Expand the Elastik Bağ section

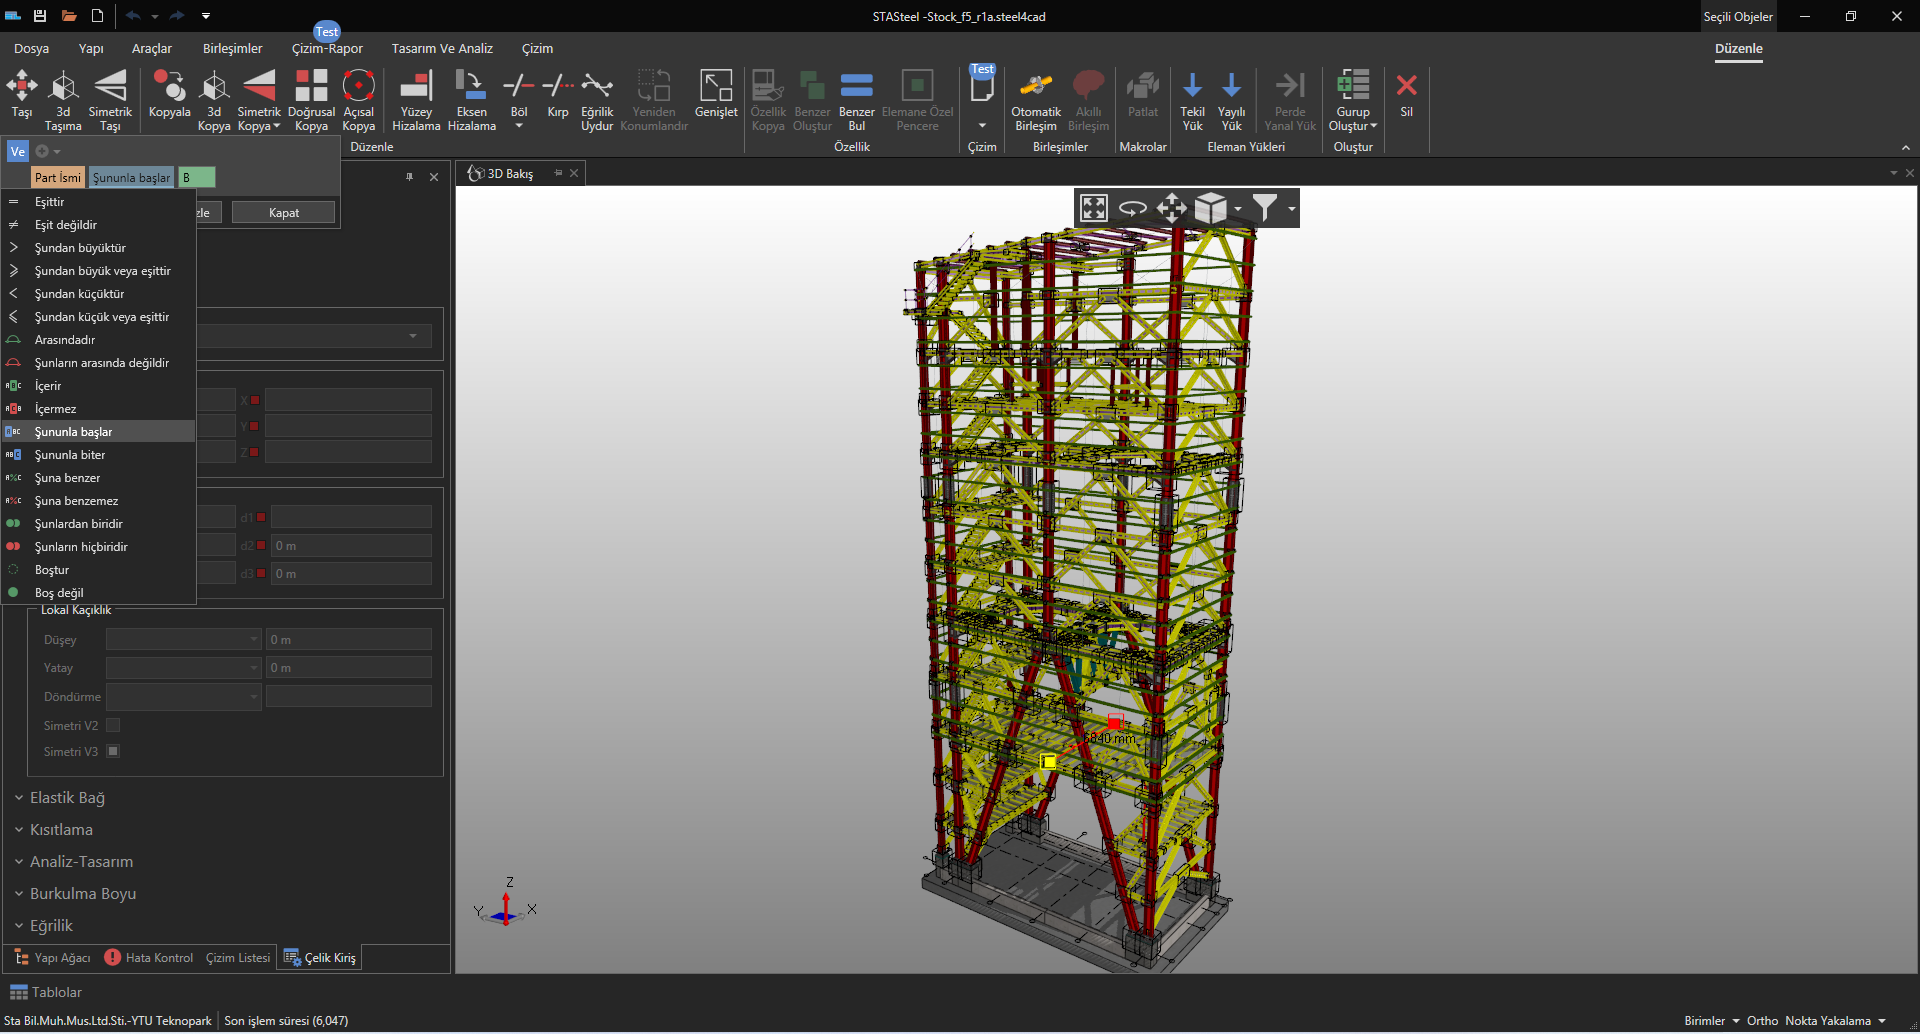tap(67, 798)
